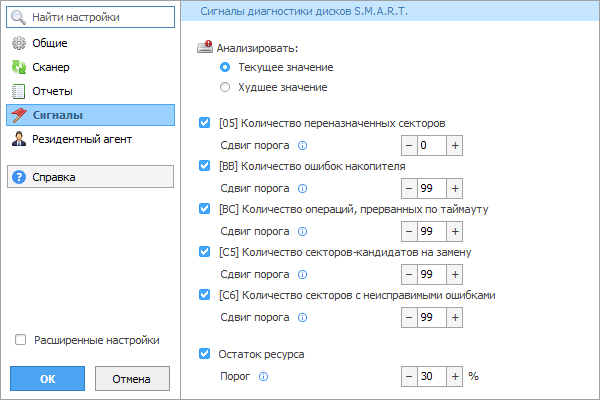Viewport: 600px width, 400px height.
Task: Click the Найти настройки search field
Action: coord(90,17)
